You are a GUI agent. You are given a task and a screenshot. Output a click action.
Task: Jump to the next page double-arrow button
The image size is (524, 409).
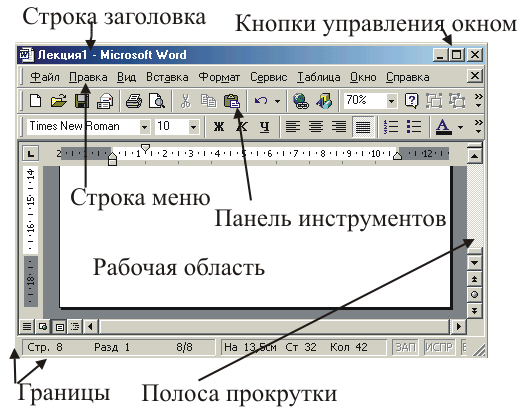475,311
